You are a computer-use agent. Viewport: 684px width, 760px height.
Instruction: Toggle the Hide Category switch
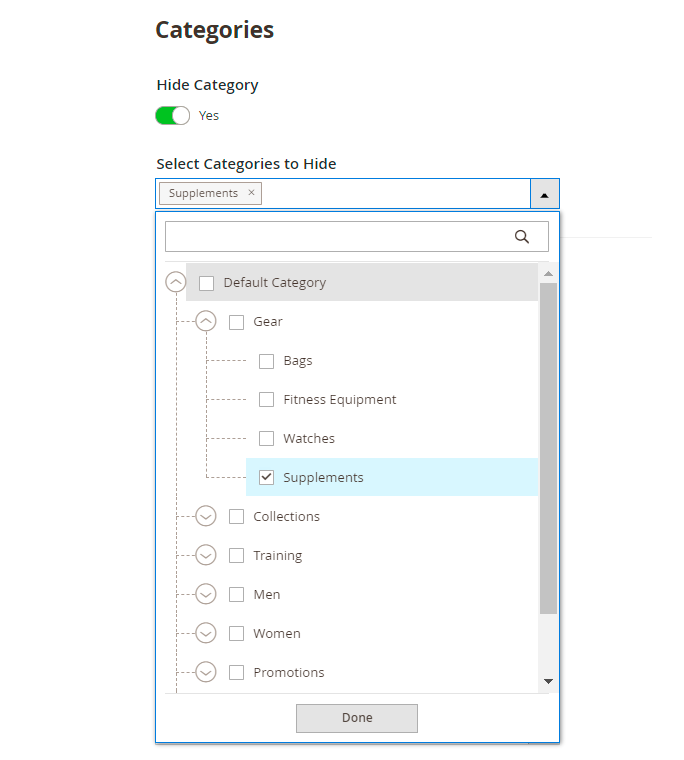click(x=172, y=115)
